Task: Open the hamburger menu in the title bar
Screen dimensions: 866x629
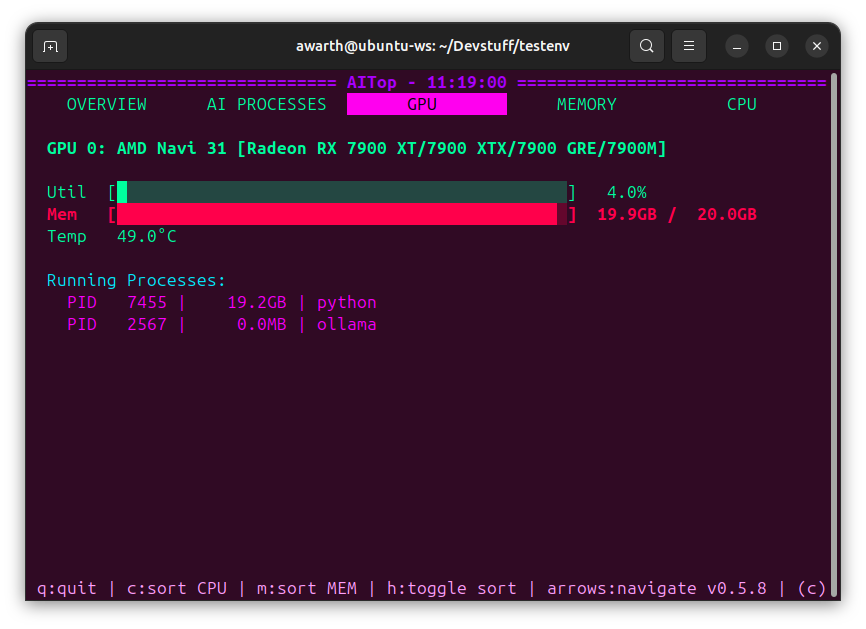Action: pyautogui.click(x=689, y=46)
